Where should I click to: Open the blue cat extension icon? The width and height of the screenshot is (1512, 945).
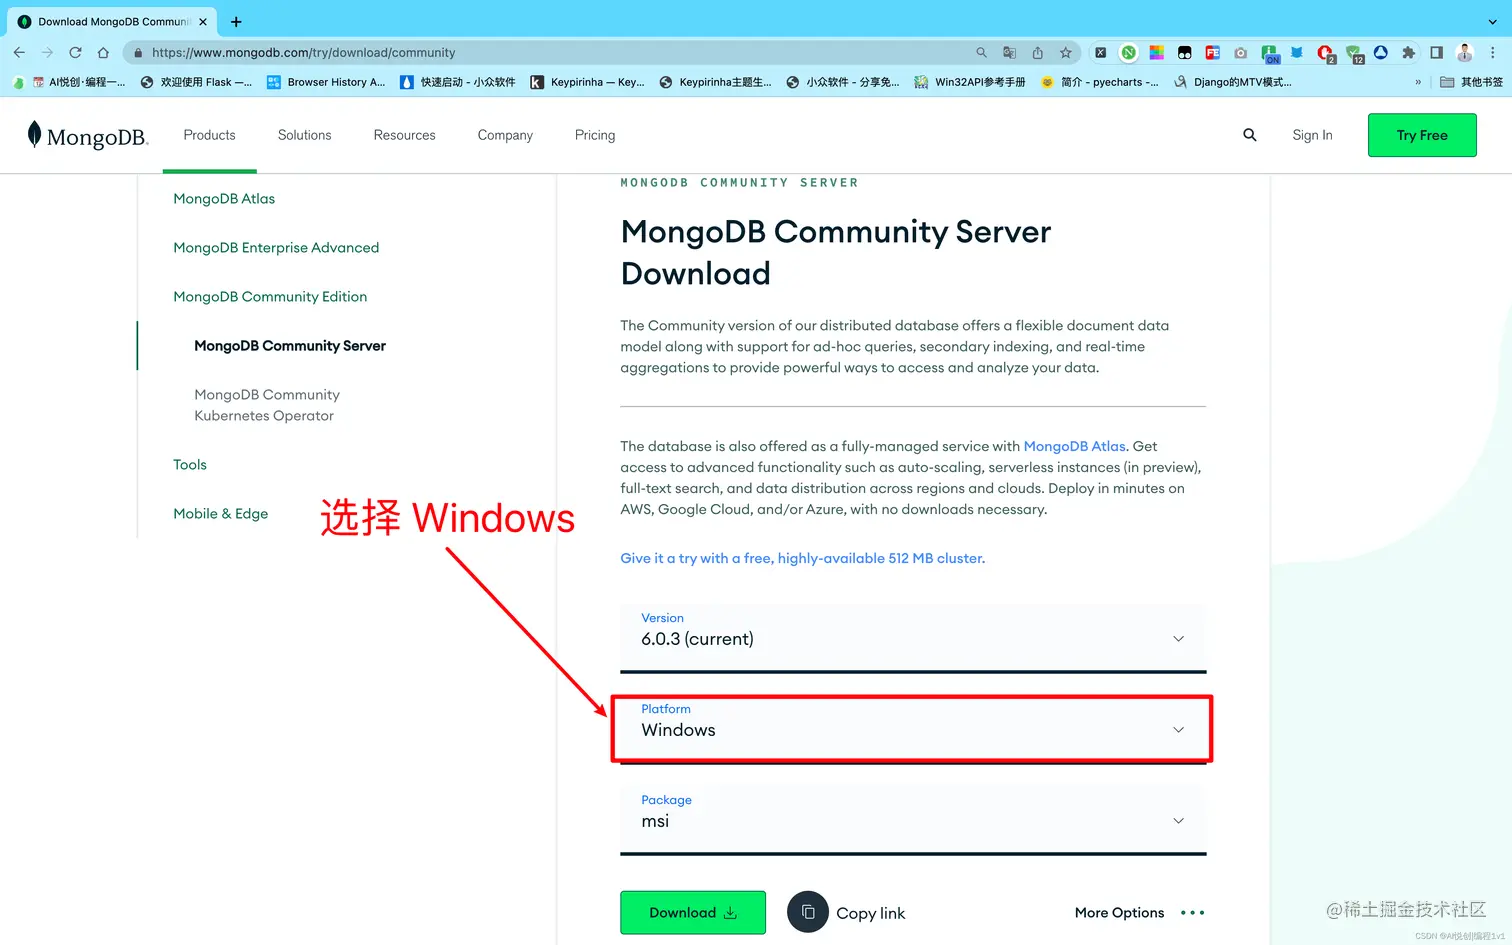[x=1297, y=52]
